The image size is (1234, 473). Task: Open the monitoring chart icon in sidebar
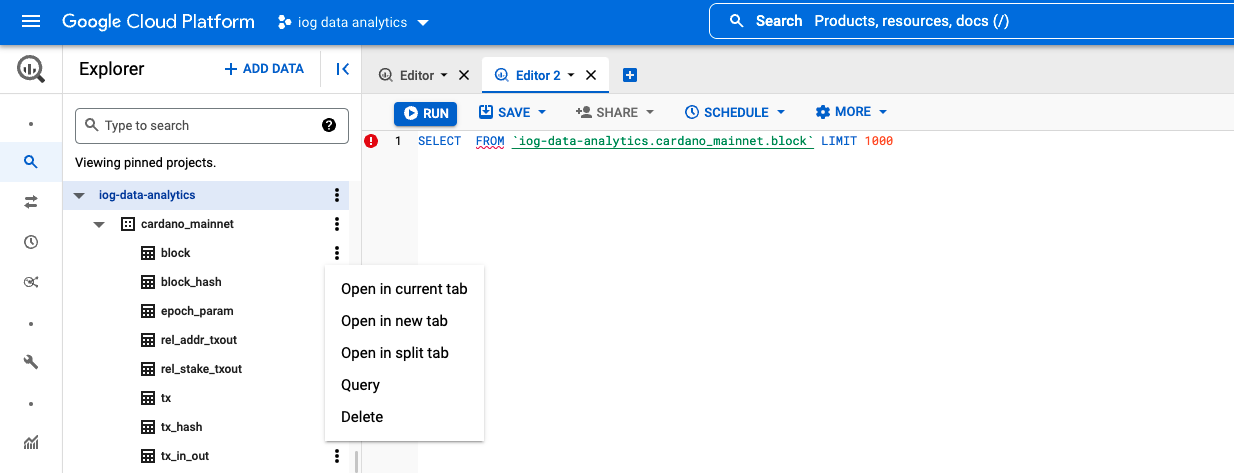point(31,442)
